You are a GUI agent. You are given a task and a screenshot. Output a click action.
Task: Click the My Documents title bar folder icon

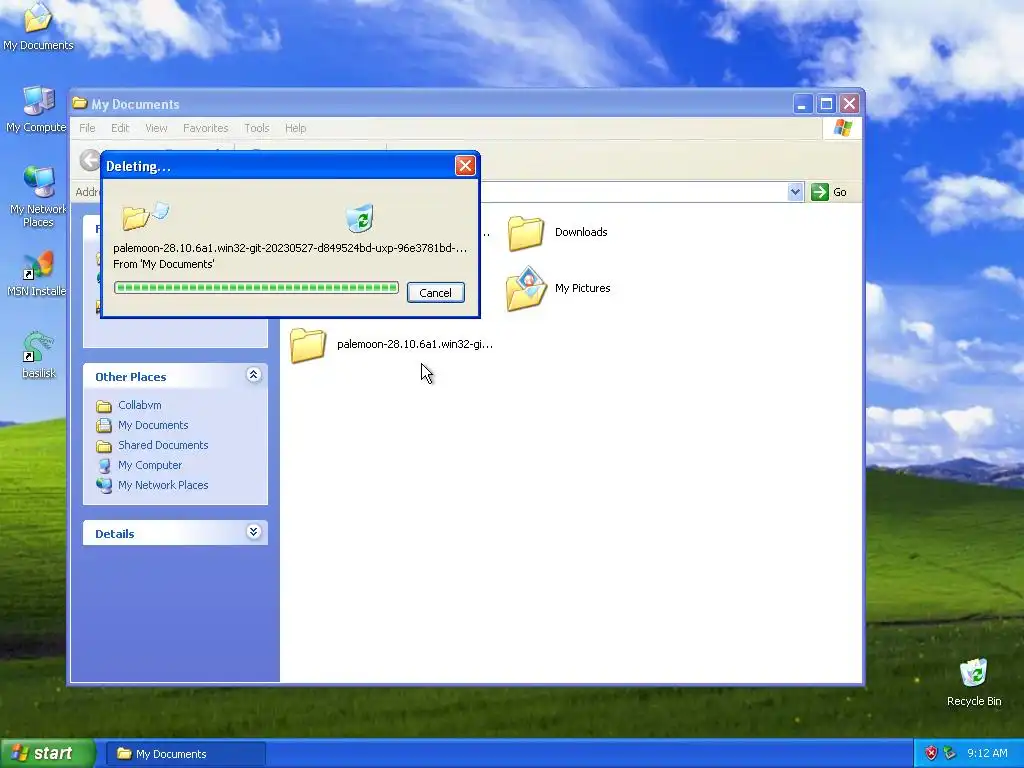[80, 103]
